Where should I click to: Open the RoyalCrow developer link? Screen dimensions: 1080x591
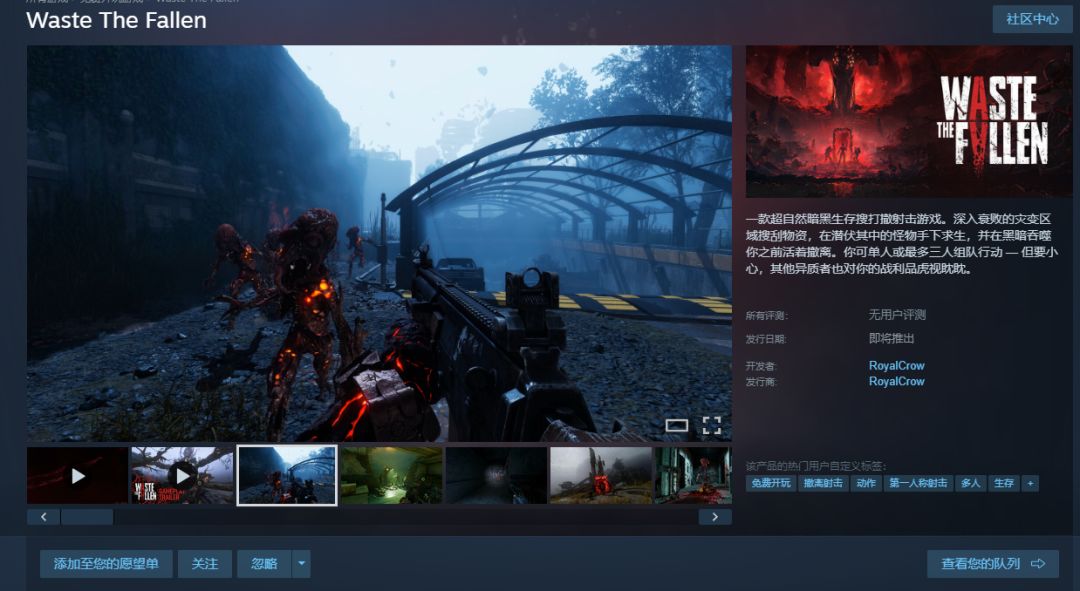click(896, 366)
